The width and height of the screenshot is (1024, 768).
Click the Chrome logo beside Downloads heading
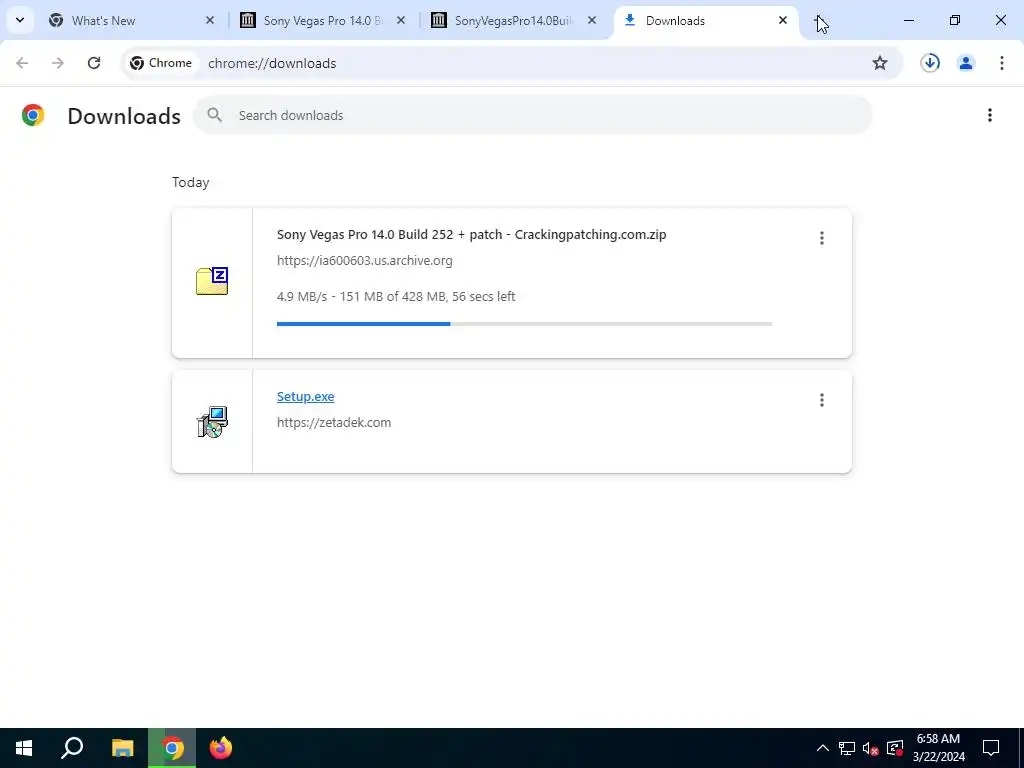[33, 115]
